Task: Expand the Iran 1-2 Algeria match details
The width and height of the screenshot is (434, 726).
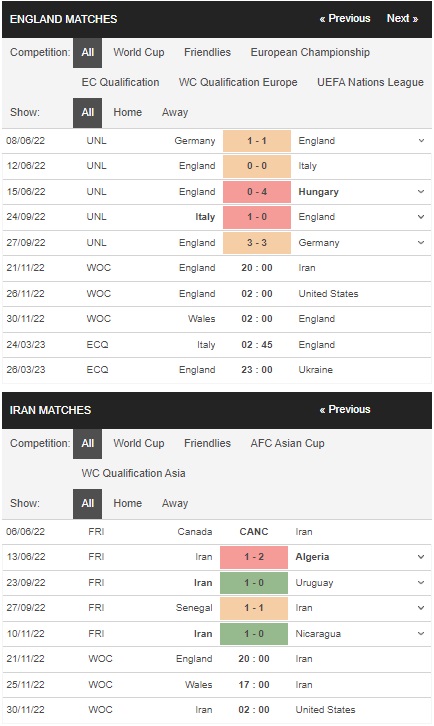Action: point(421,557)
